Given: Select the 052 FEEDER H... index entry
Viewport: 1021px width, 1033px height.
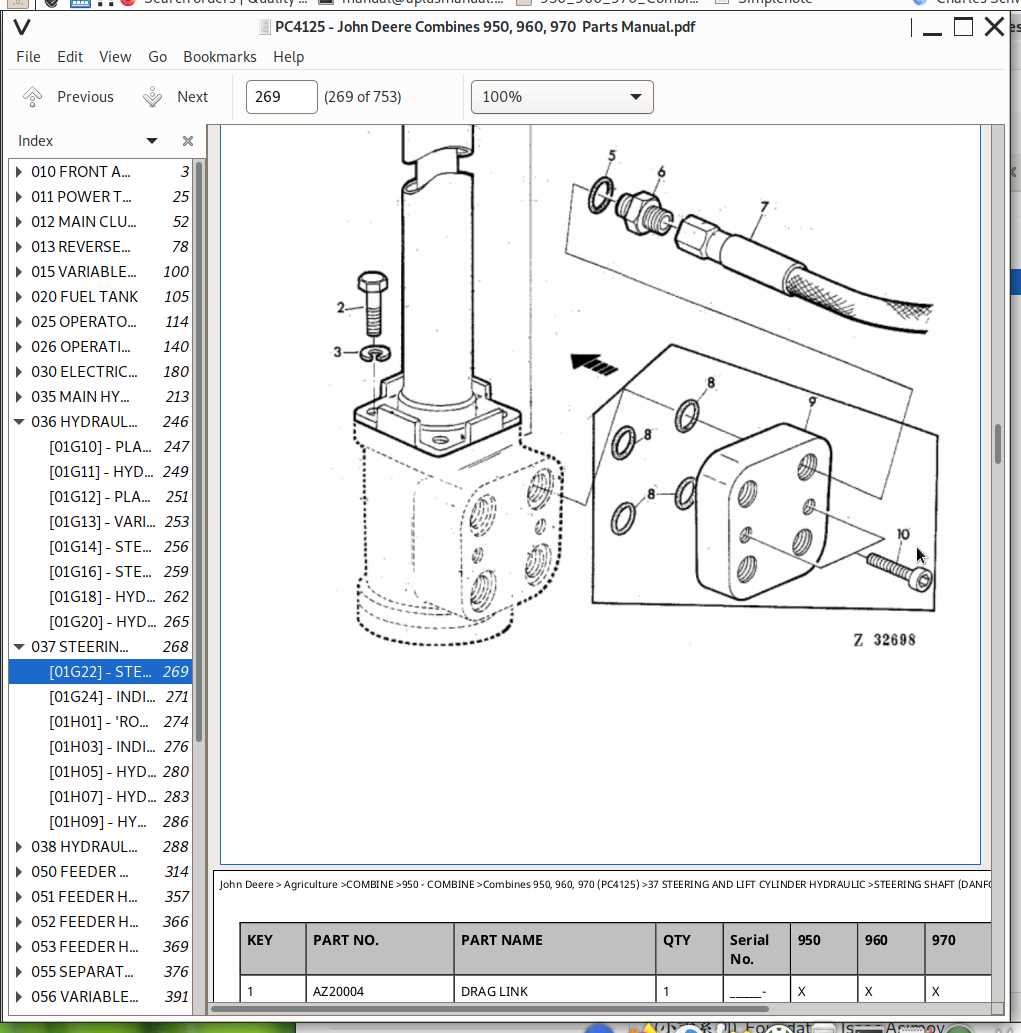Looking at the screenshot, I should 101,922.
